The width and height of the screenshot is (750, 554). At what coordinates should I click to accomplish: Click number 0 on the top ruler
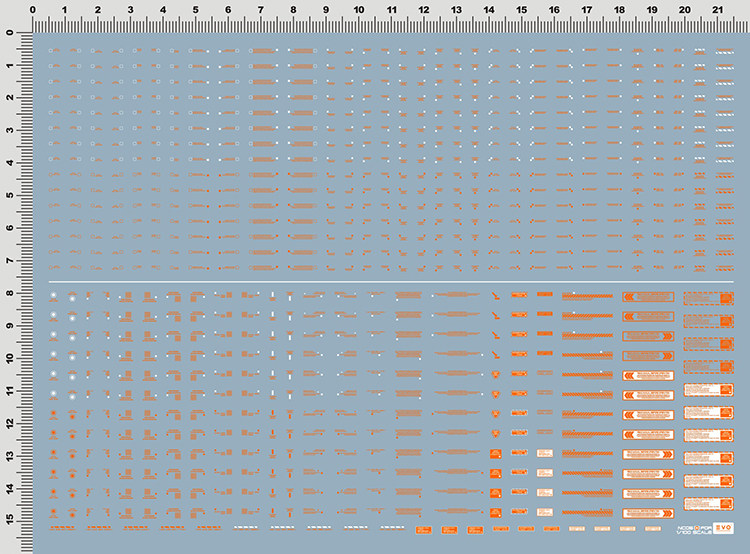coord(33,10)
